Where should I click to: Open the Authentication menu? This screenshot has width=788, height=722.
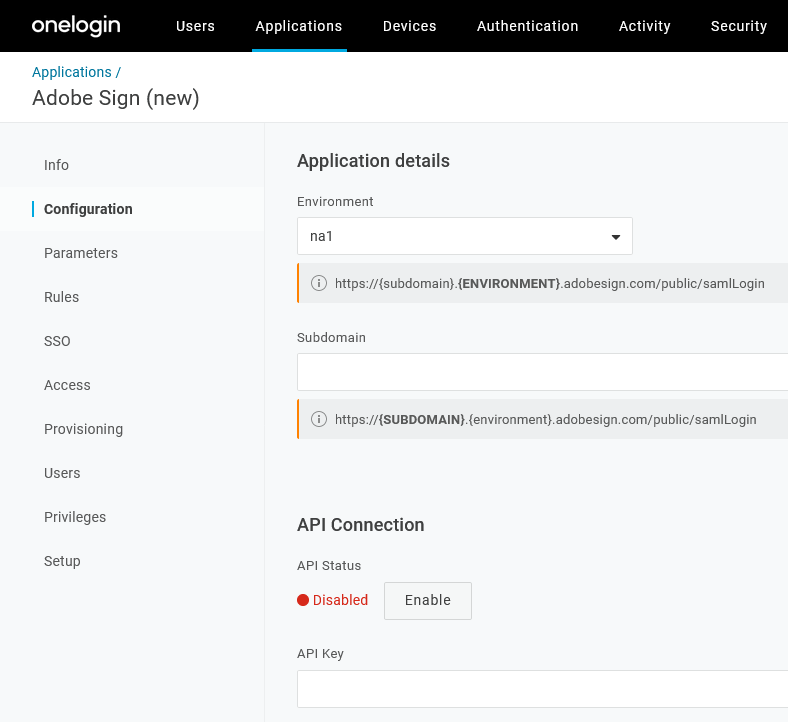[x=527, y=26]
